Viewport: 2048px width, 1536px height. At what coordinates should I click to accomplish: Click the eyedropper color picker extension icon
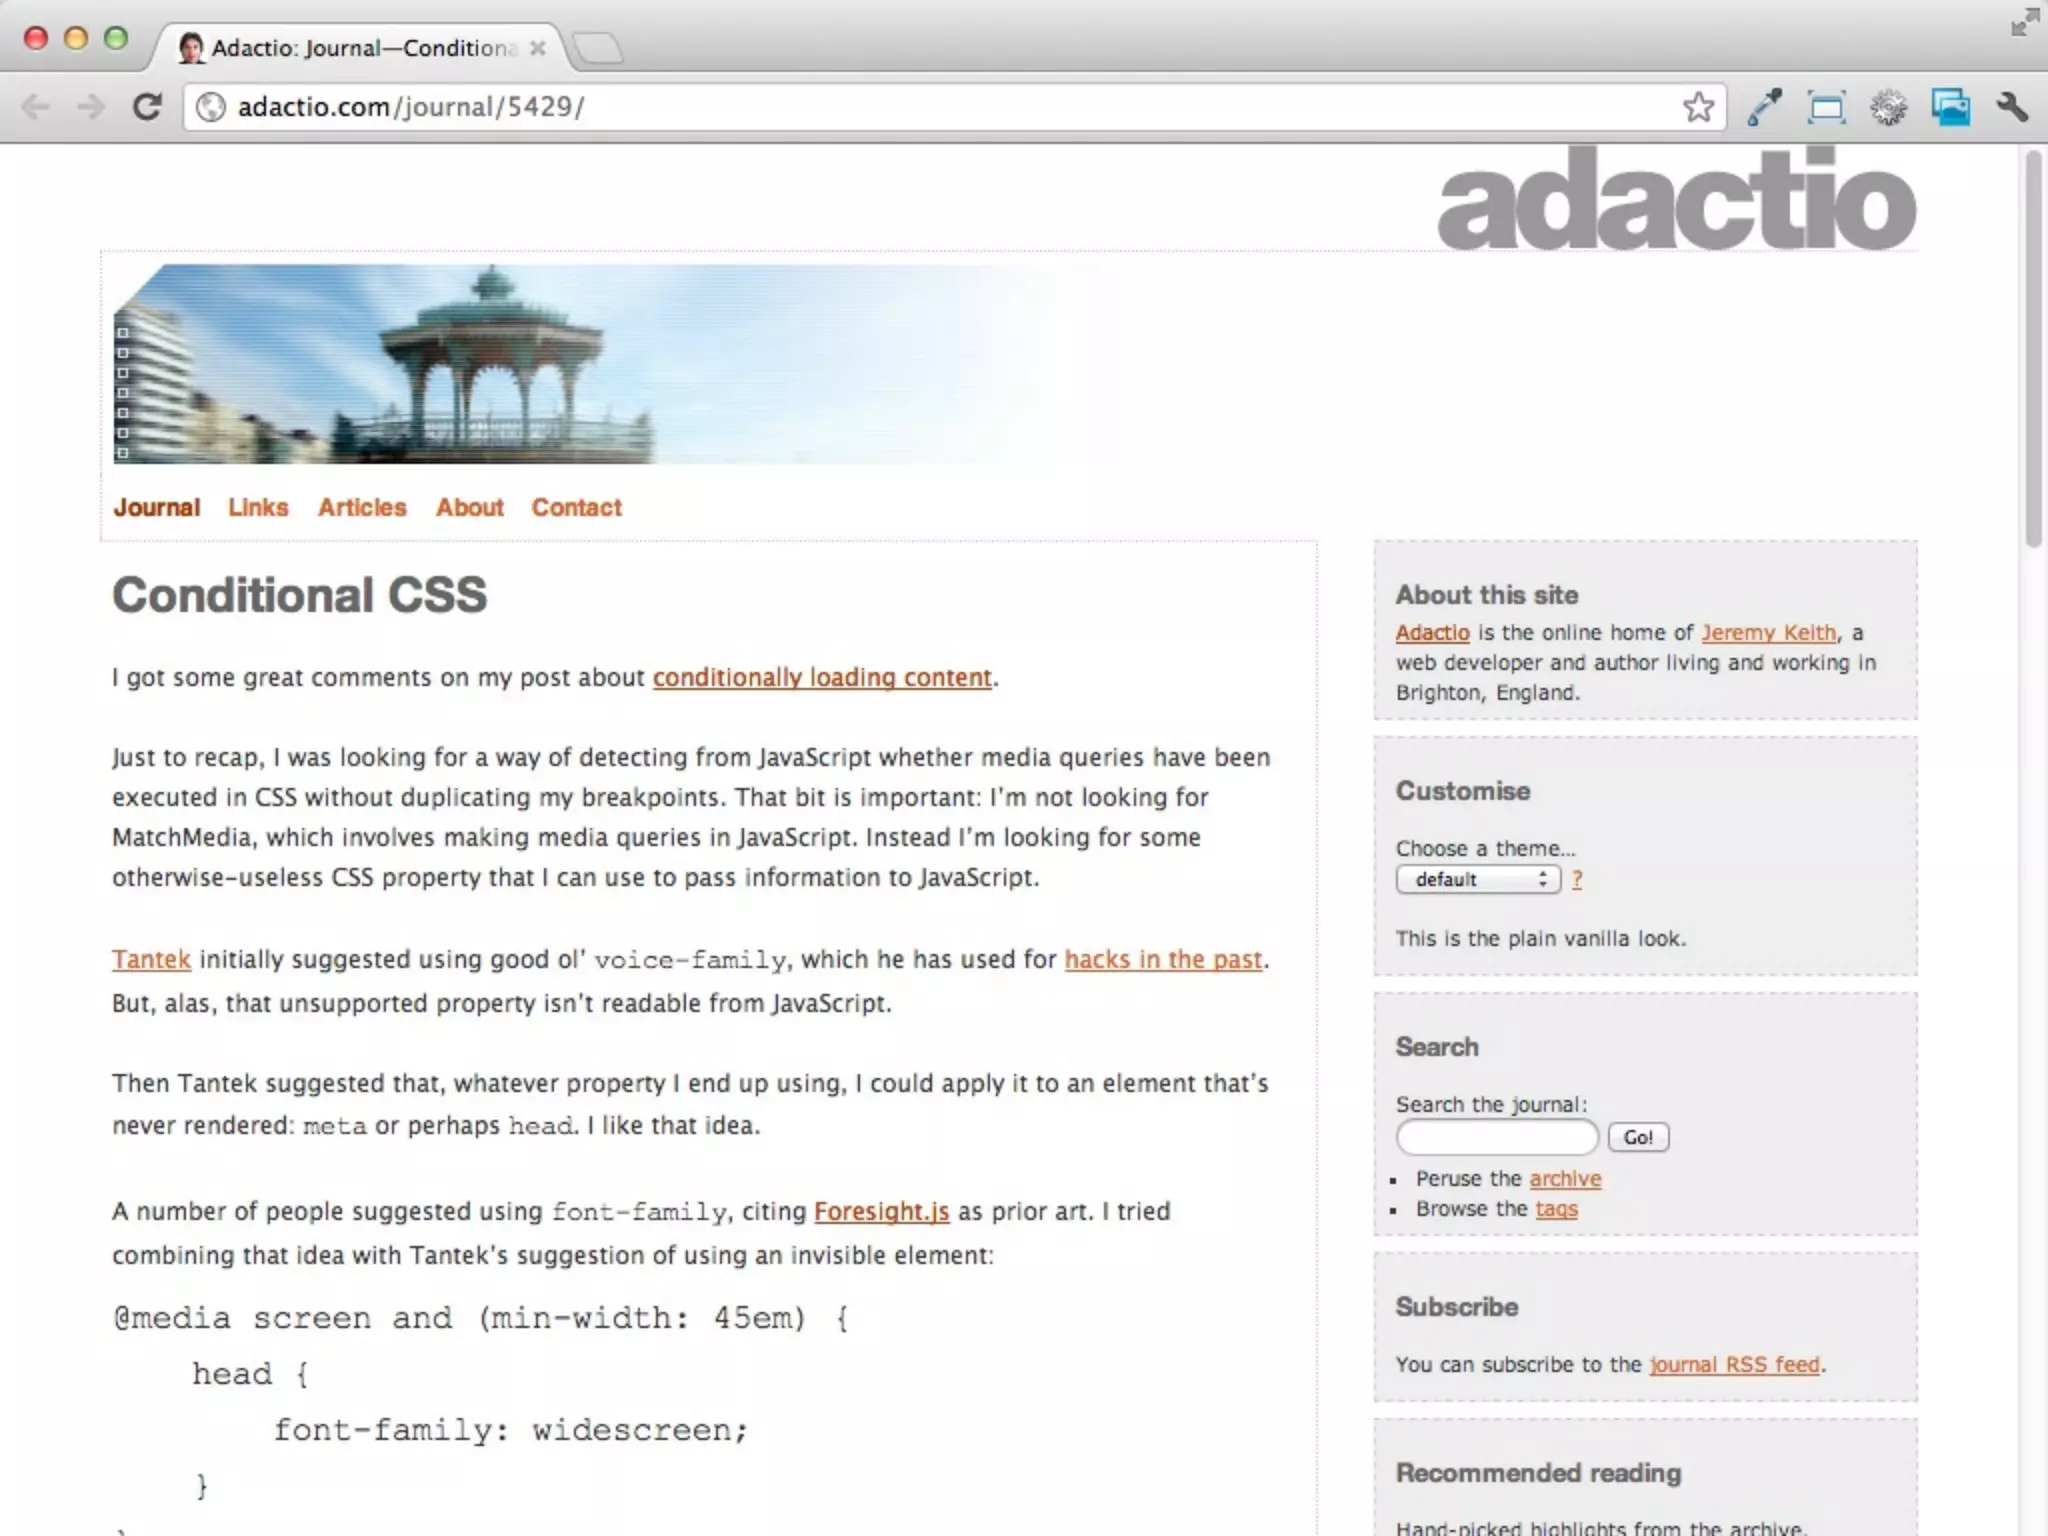(1764, 107)
